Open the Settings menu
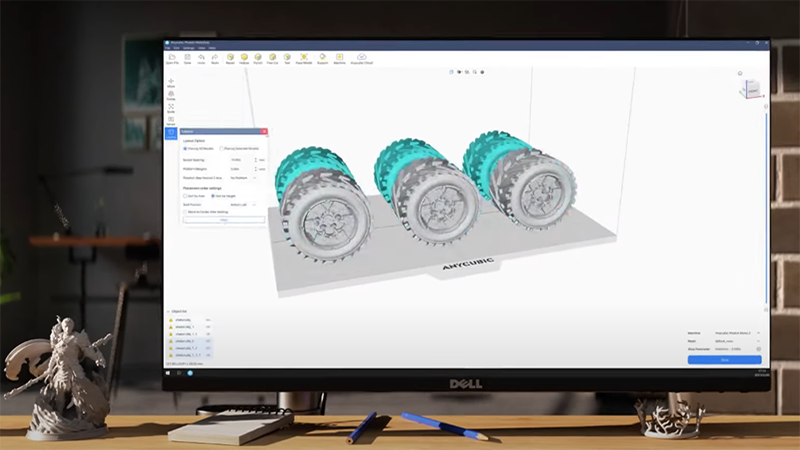The width and height of the screenshot is (800, 450). 189,47
